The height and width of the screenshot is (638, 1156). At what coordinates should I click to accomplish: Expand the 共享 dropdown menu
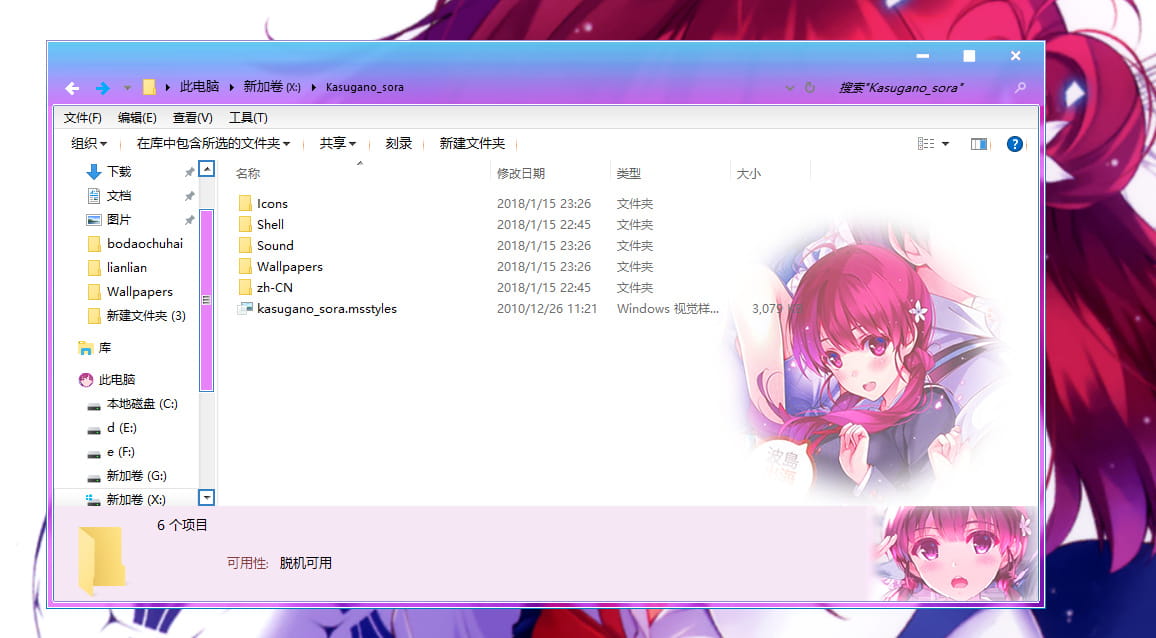tap(336, 143)
